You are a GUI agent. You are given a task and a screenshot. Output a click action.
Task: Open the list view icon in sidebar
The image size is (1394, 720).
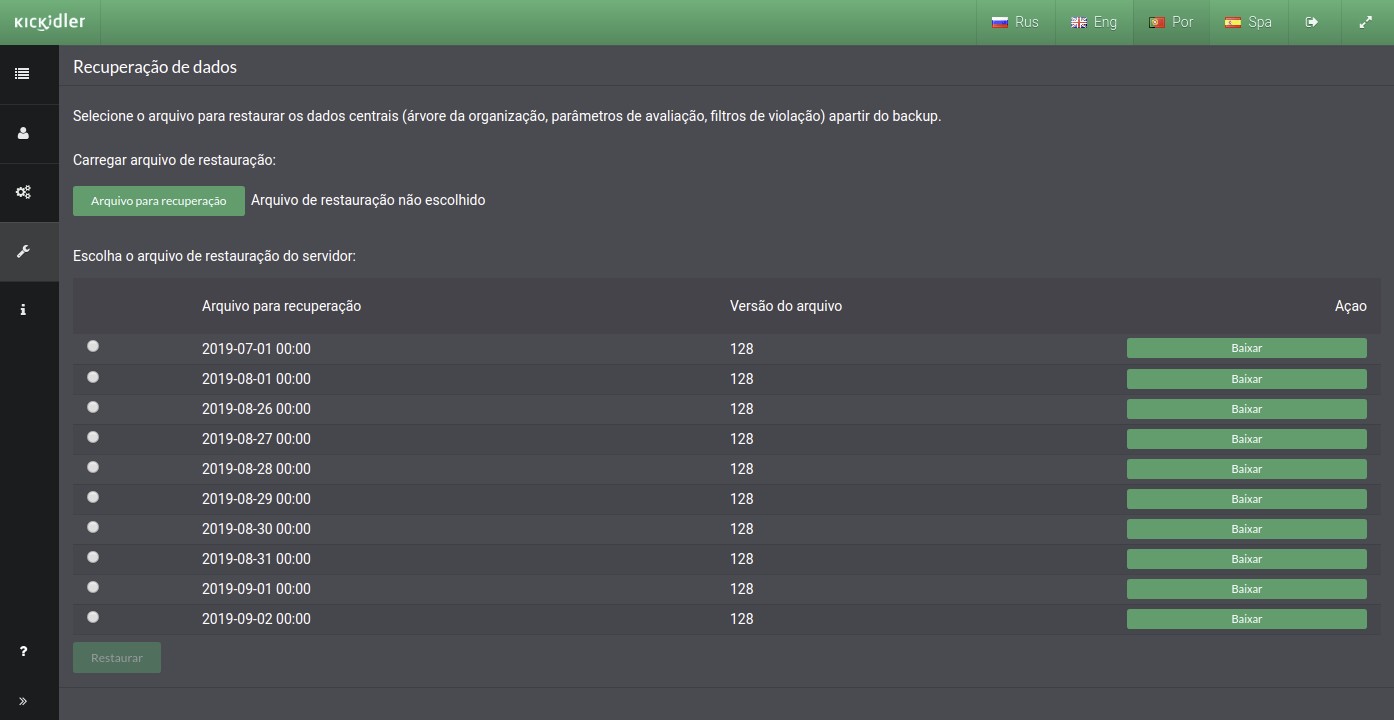click(22, 74)
